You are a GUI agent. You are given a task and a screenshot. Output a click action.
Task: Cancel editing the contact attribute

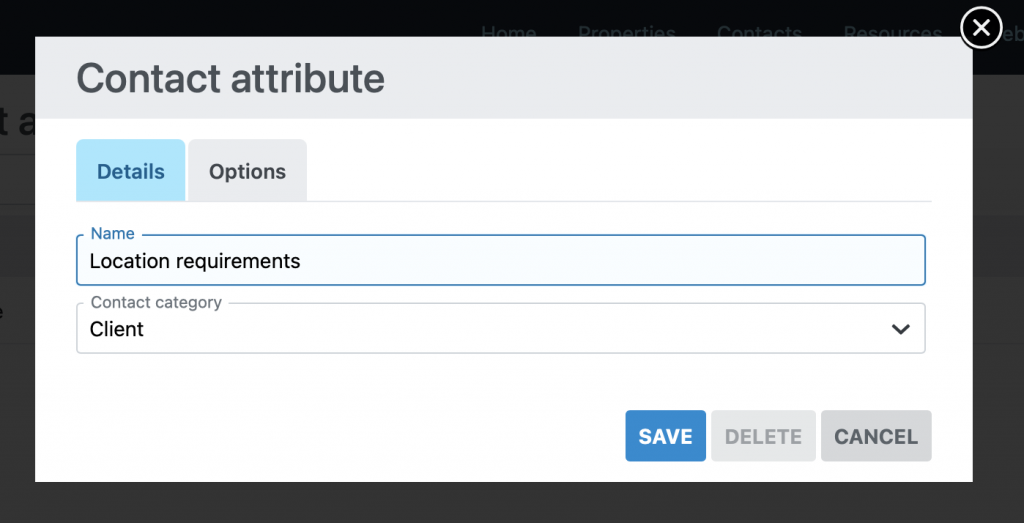point(876,436)
